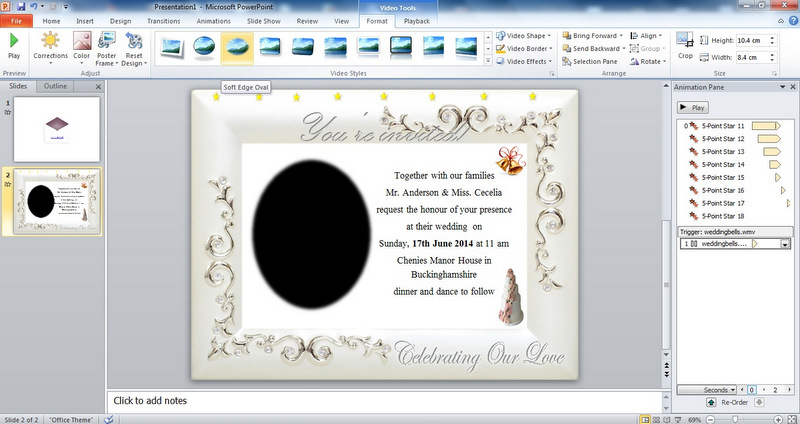800x424 pixels.
Task: Select the oval black video on slide
Action: point(311,234)
